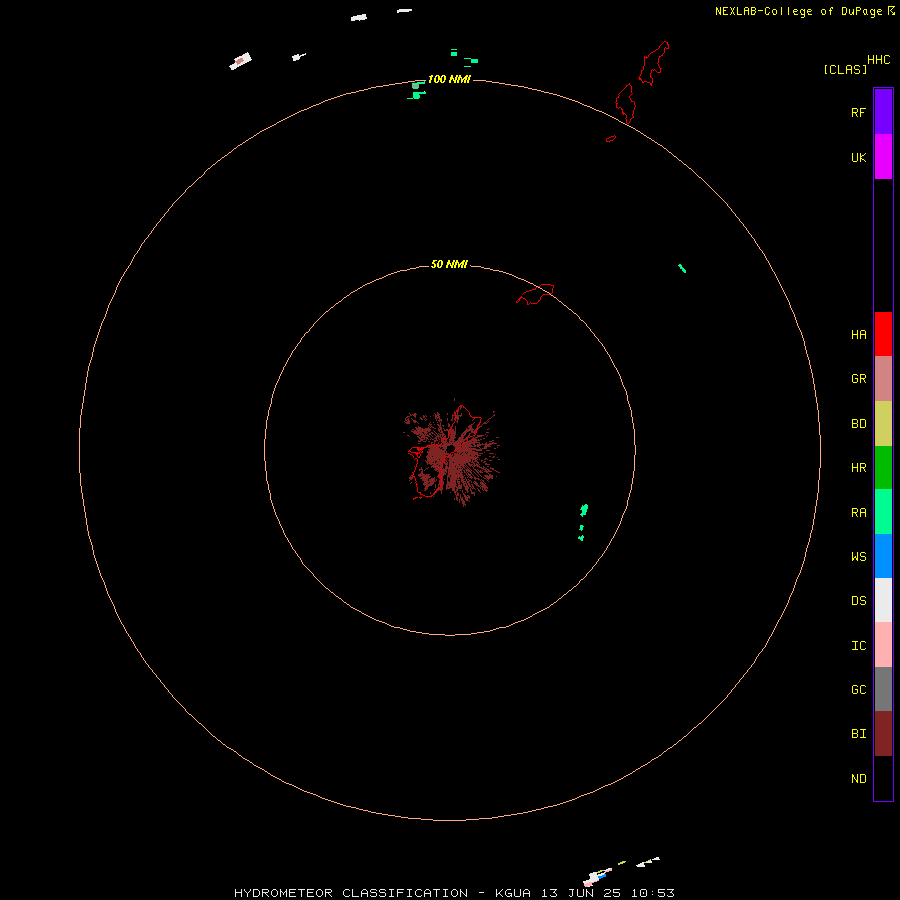Screen dimensions: 900x900
Task: Click the 50 NMI range ring label
Action: click(449, 264)
